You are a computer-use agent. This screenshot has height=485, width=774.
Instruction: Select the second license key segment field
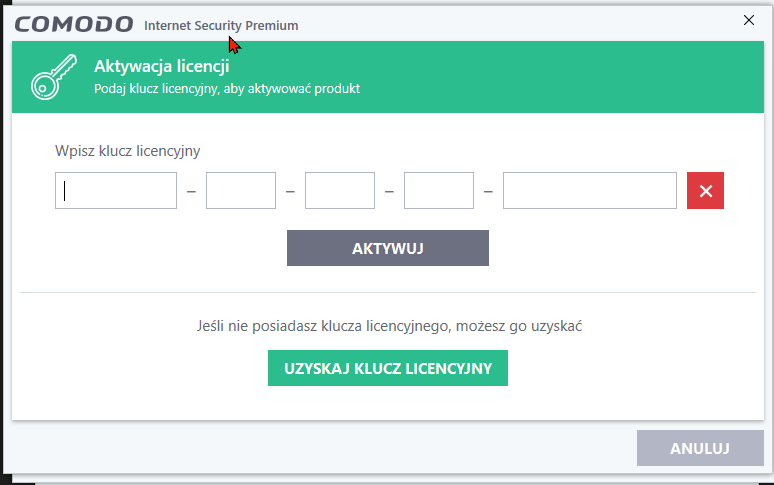point(241,190)
